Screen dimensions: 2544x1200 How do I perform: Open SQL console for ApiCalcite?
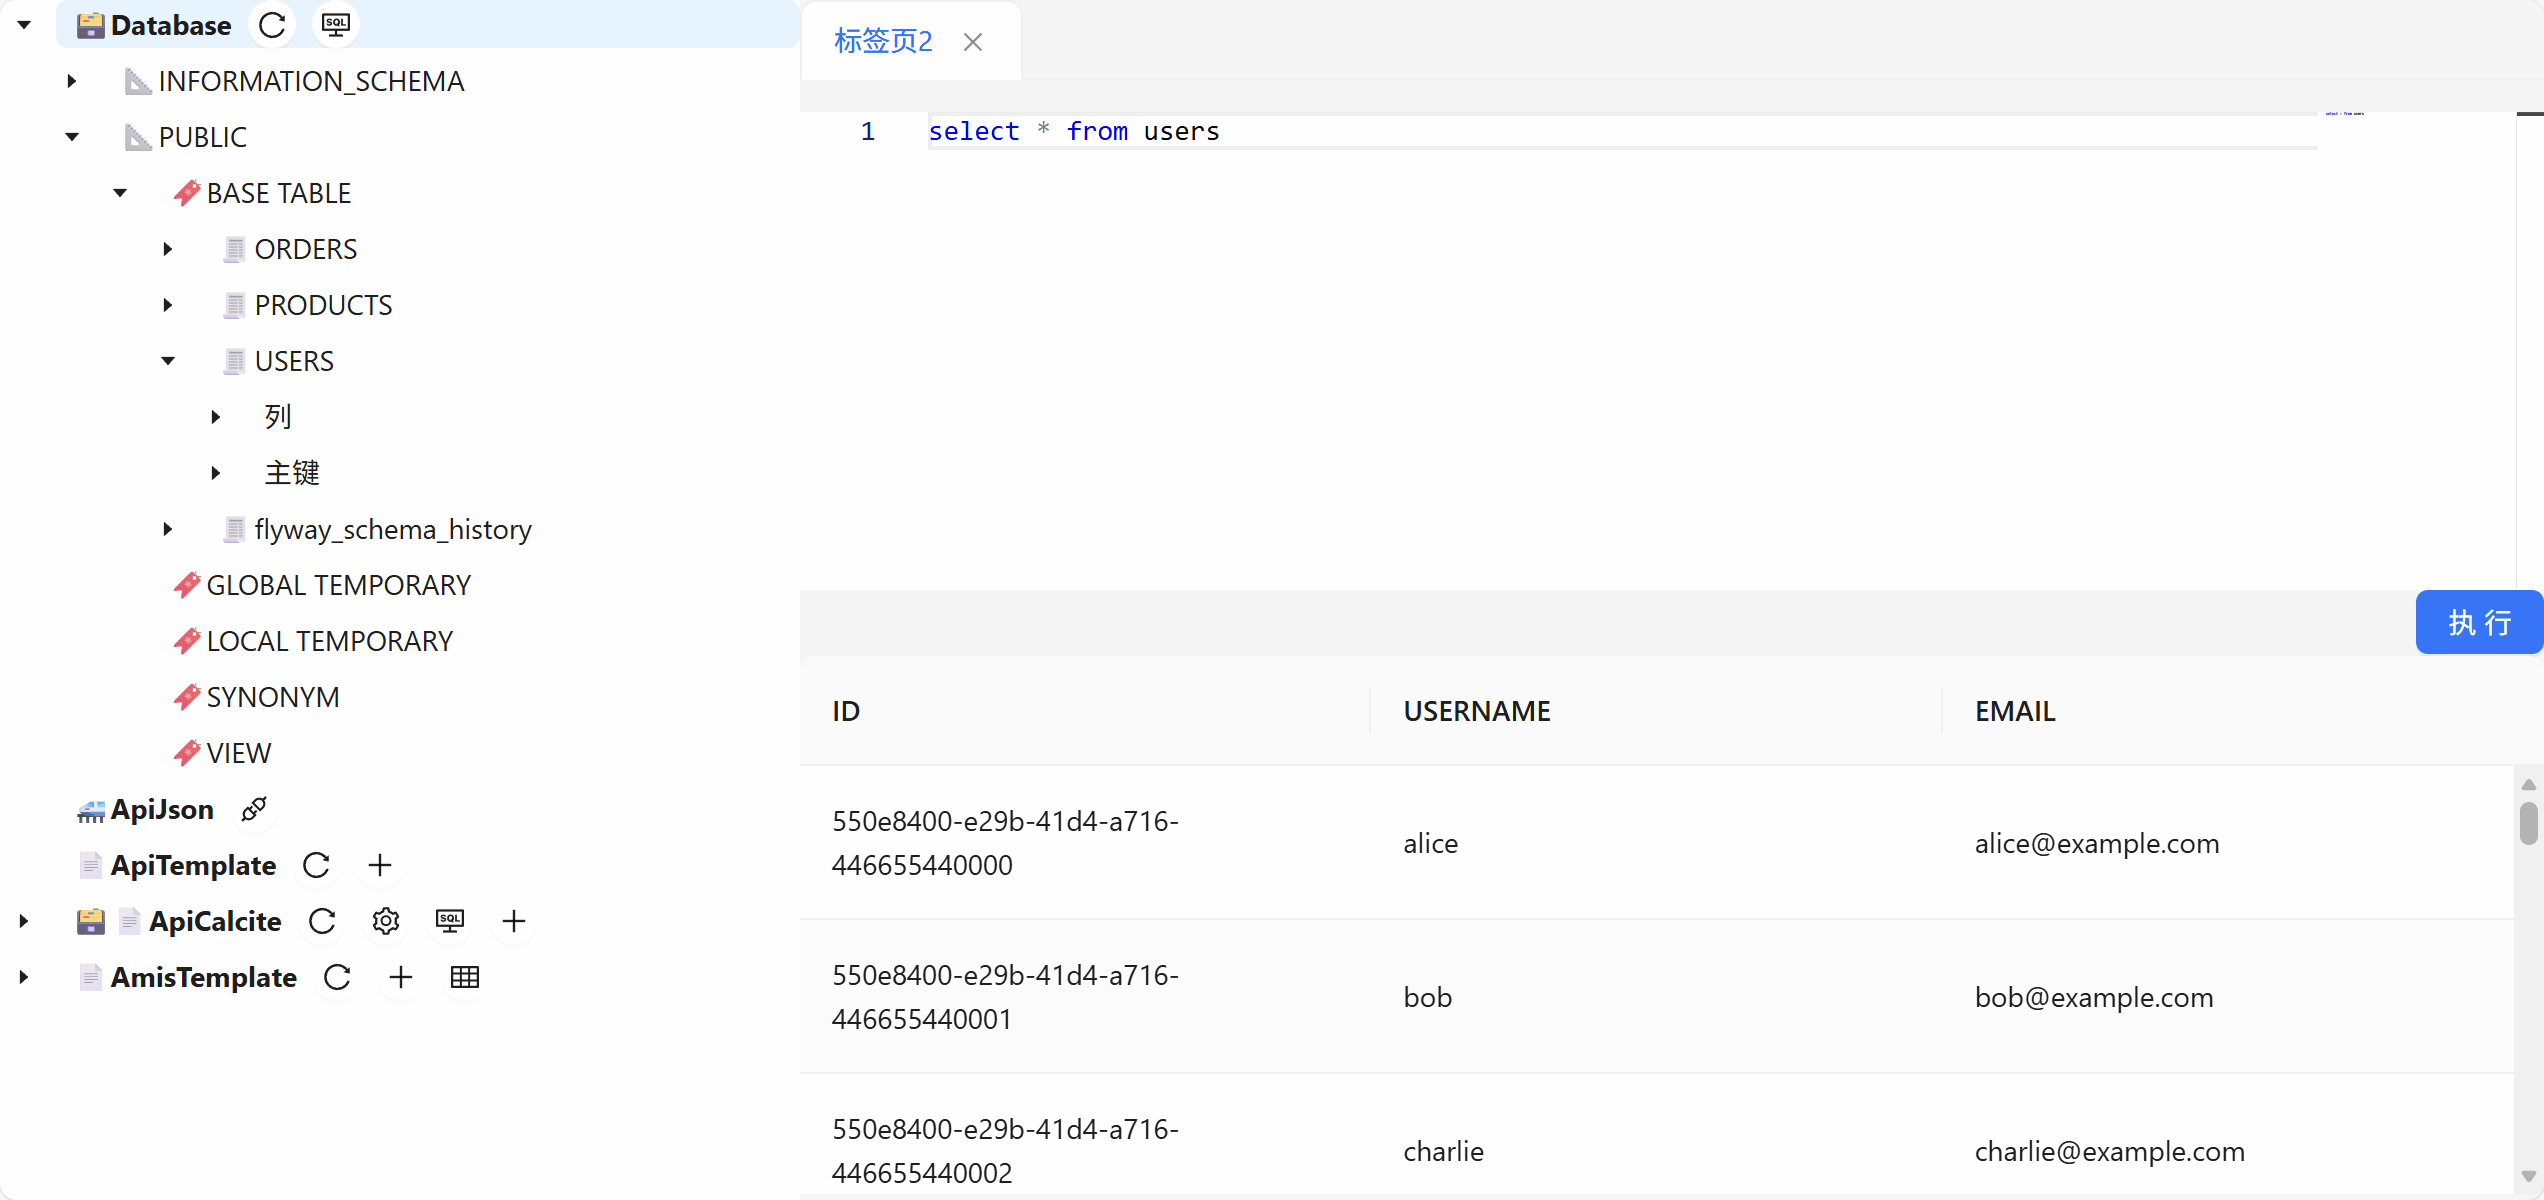(x=450, y=921)
